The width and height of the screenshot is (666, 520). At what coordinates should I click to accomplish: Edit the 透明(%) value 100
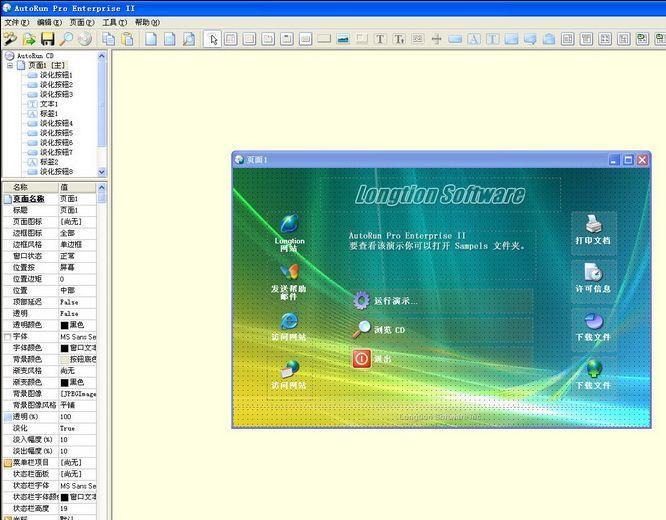tap(77, 417)
